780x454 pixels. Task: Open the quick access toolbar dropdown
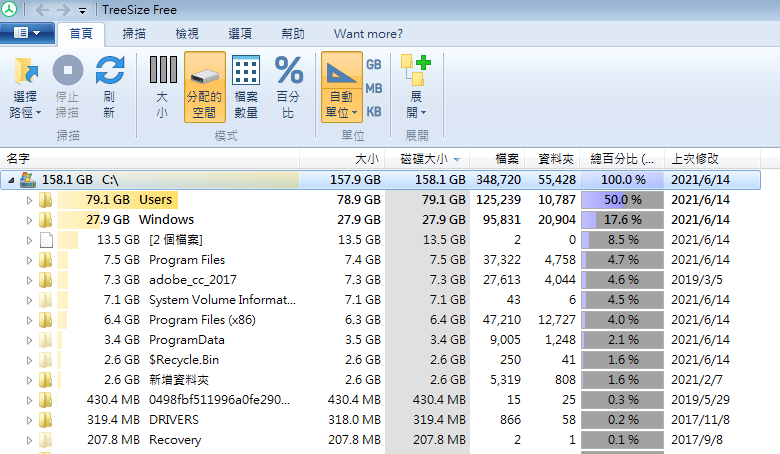[83, 10]
